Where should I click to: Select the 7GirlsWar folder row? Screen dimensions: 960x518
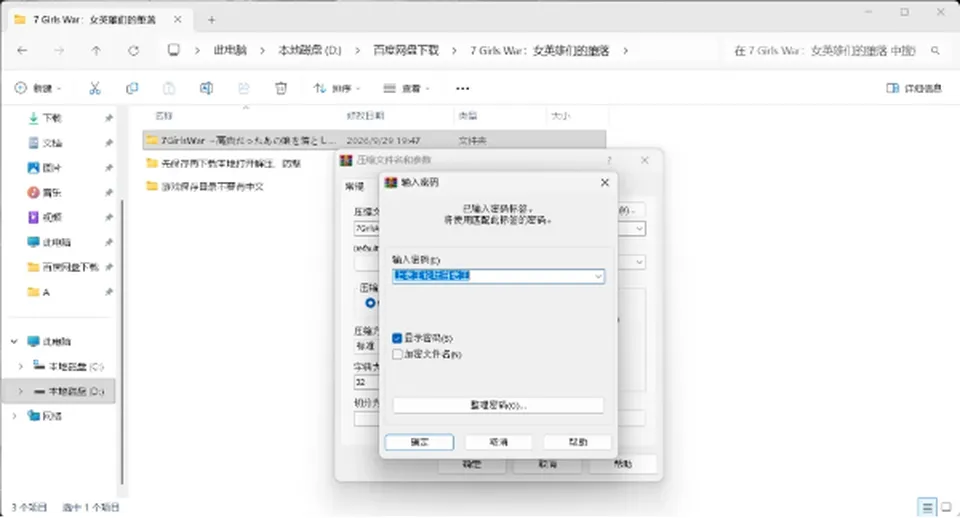[374, 140]
